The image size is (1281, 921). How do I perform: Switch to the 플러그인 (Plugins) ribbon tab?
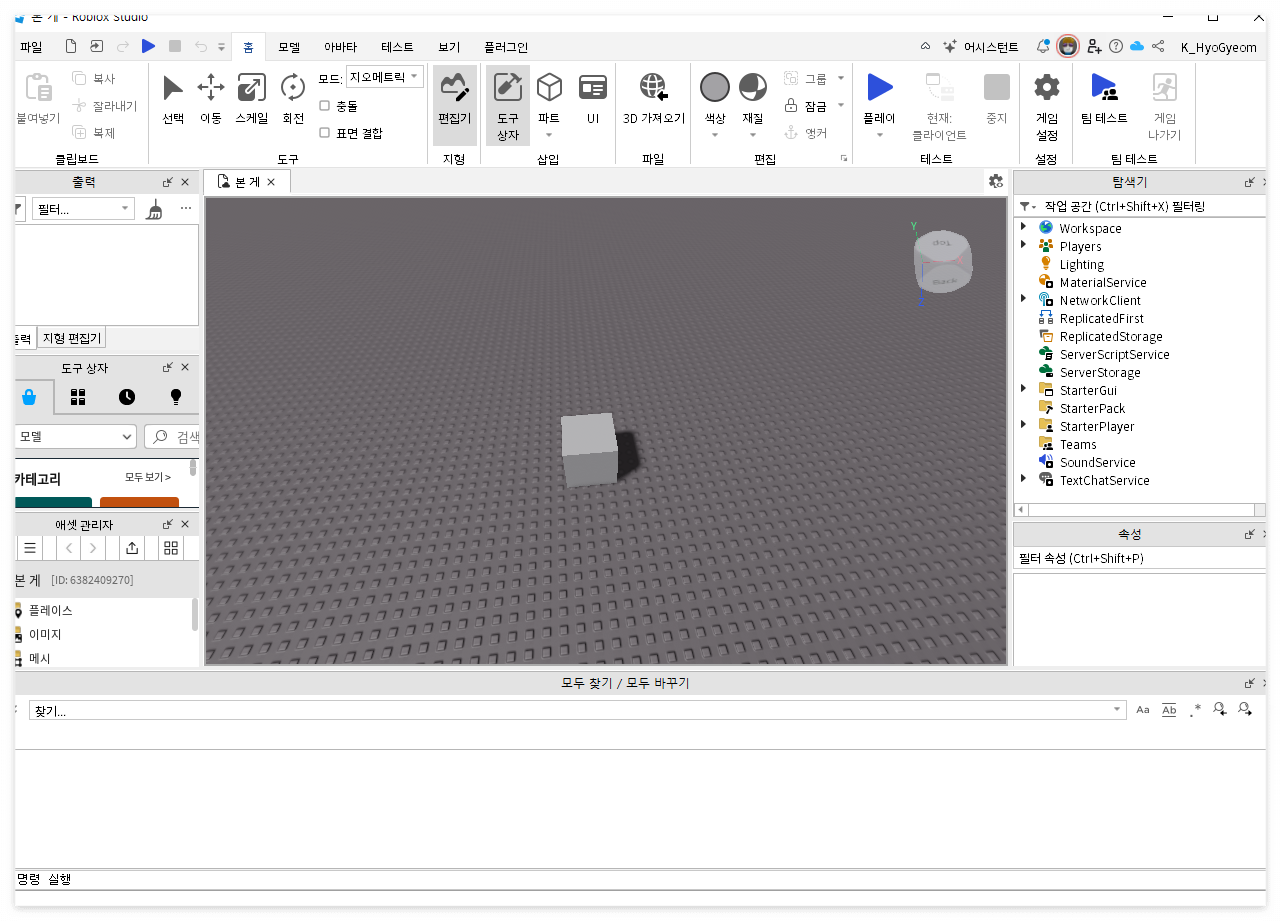(x=506, y=47)
